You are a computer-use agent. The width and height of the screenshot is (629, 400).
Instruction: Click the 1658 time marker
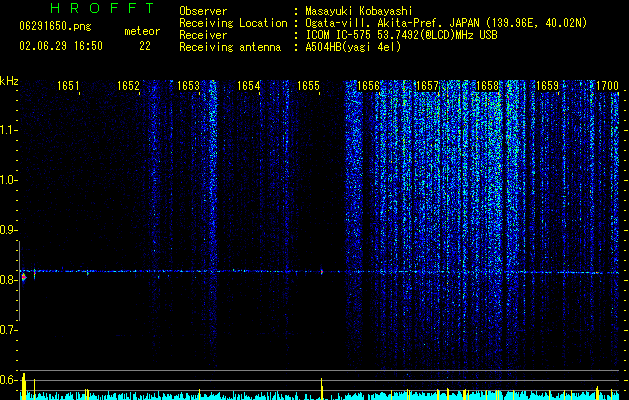point(487,86)
